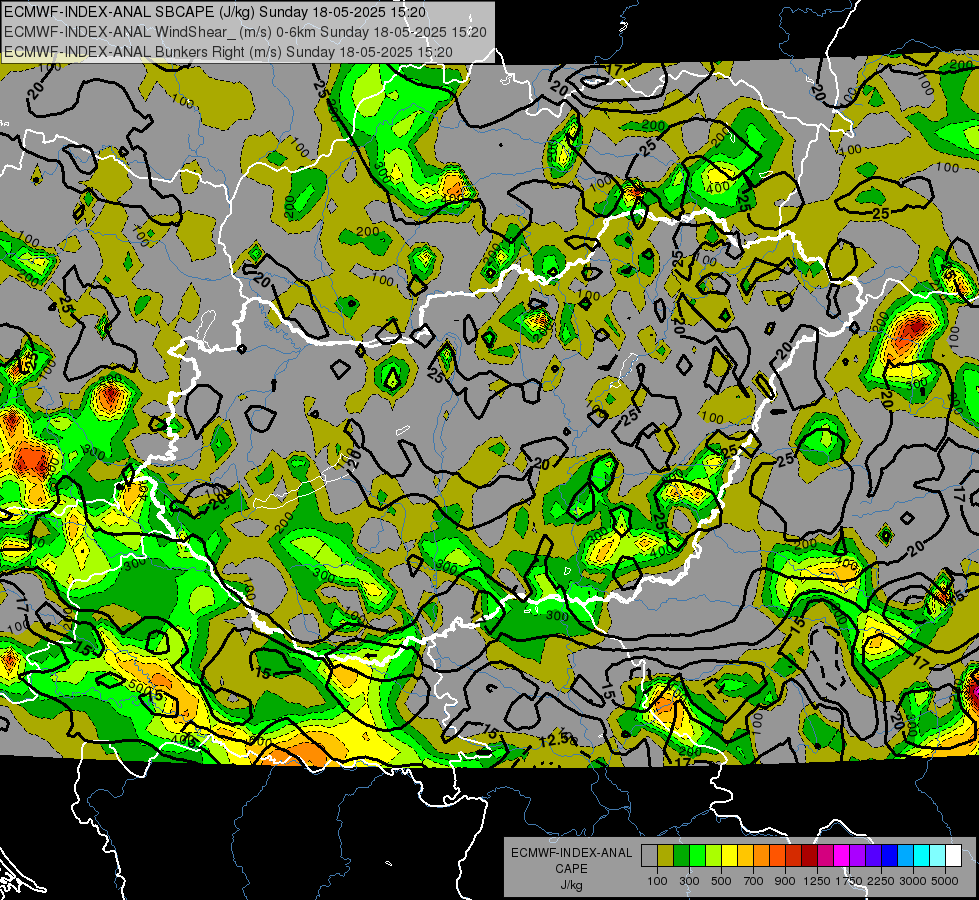The width and height of the screenshot is (979, 900).
Task: Click the 300 legend tick value
Action: coord(689,881)
